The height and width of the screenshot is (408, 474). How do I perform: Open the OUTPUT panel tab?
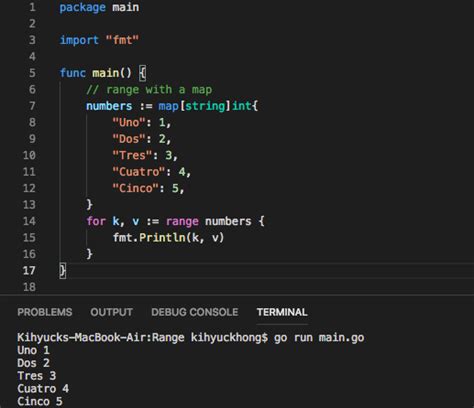pos(111,312)
